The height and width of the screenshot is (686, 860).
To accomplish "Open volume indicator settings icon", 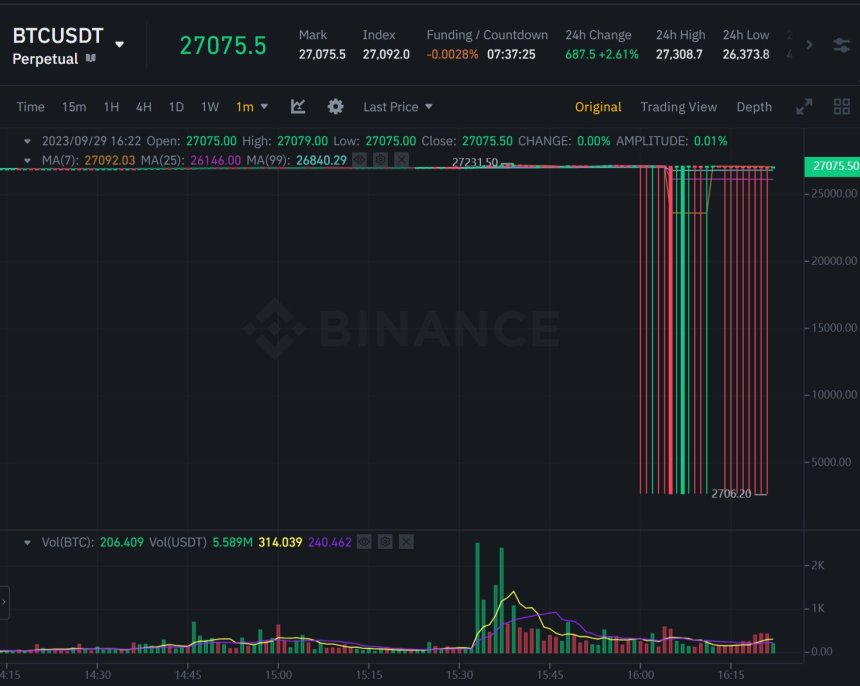I will point(385,542).
